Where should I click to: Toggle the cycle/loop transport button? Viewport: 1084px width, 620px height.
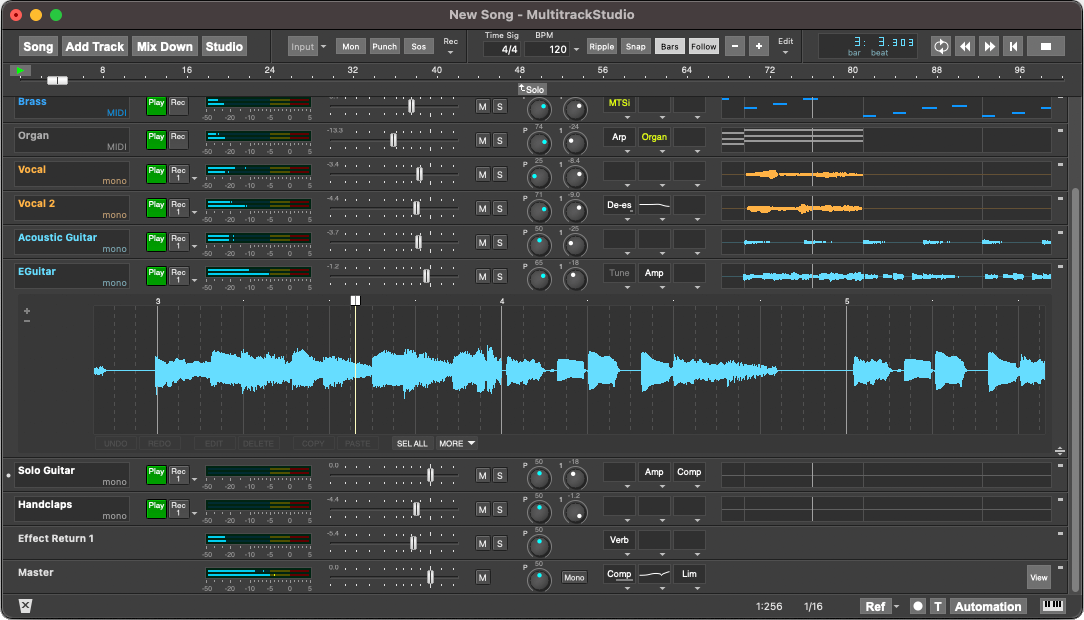(x=940, y=46)
